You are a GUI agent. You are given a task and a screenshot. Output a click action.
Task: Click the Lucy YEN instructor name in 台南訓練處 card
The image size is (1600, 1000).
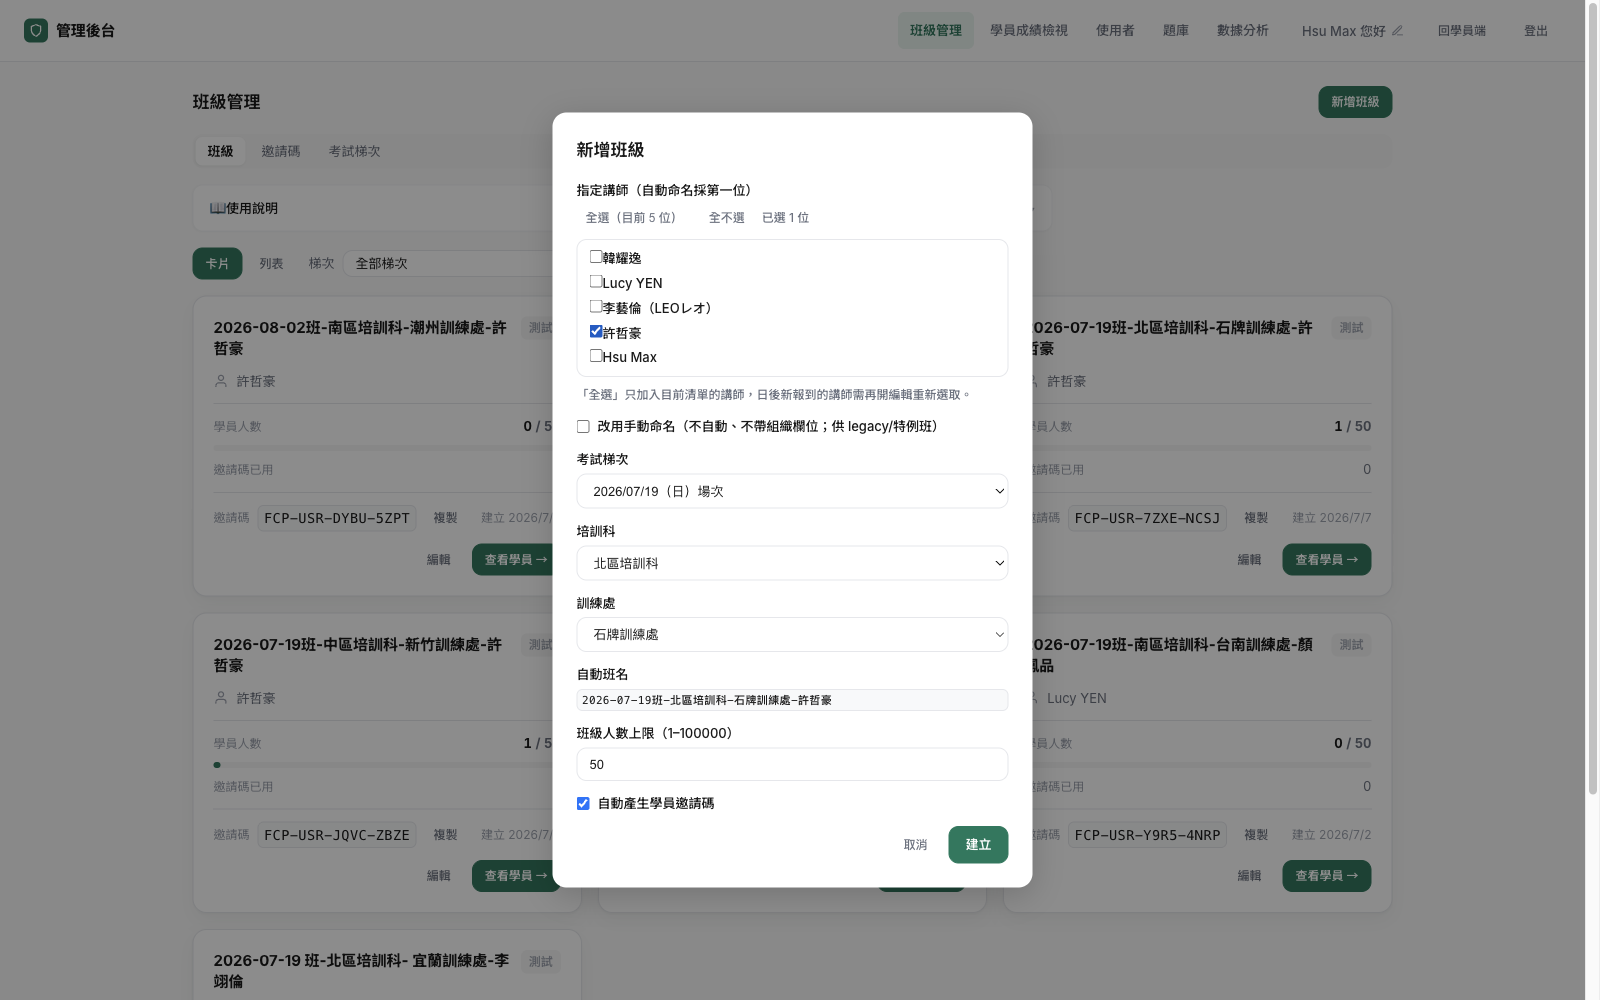point(1077,698)
